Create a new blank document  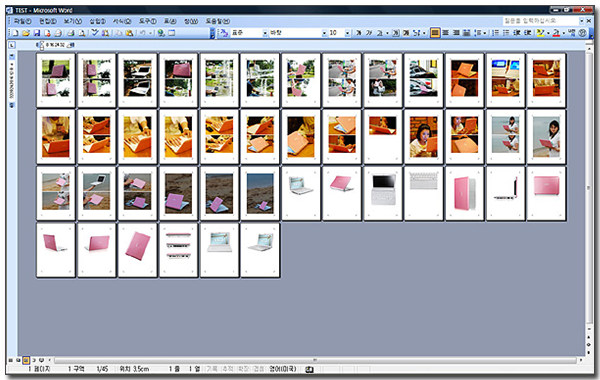(x=15, y=33)
